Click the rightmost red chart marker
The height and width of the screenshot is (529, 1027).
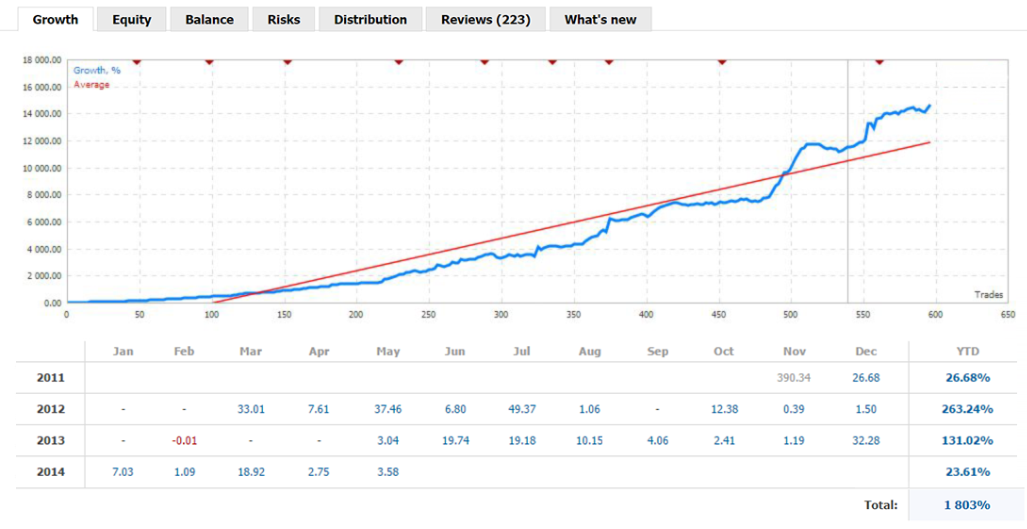click(879, 61)
